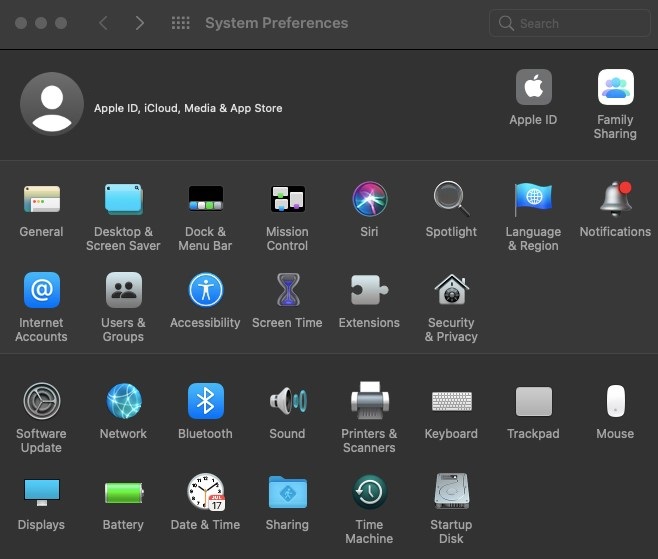Viewport: 658px width, 559px height.
Task: Go back with the left arrow button
Action: coord(103,23)
